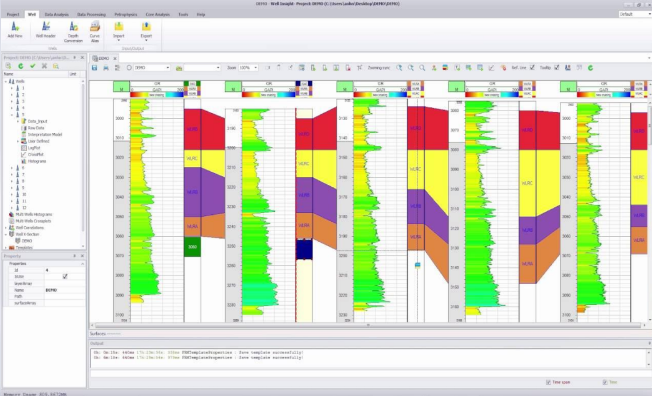Switch to the Data Analysis ribbon tab
This screenshot has width=652, height=396.
click(x=57, y=14)
